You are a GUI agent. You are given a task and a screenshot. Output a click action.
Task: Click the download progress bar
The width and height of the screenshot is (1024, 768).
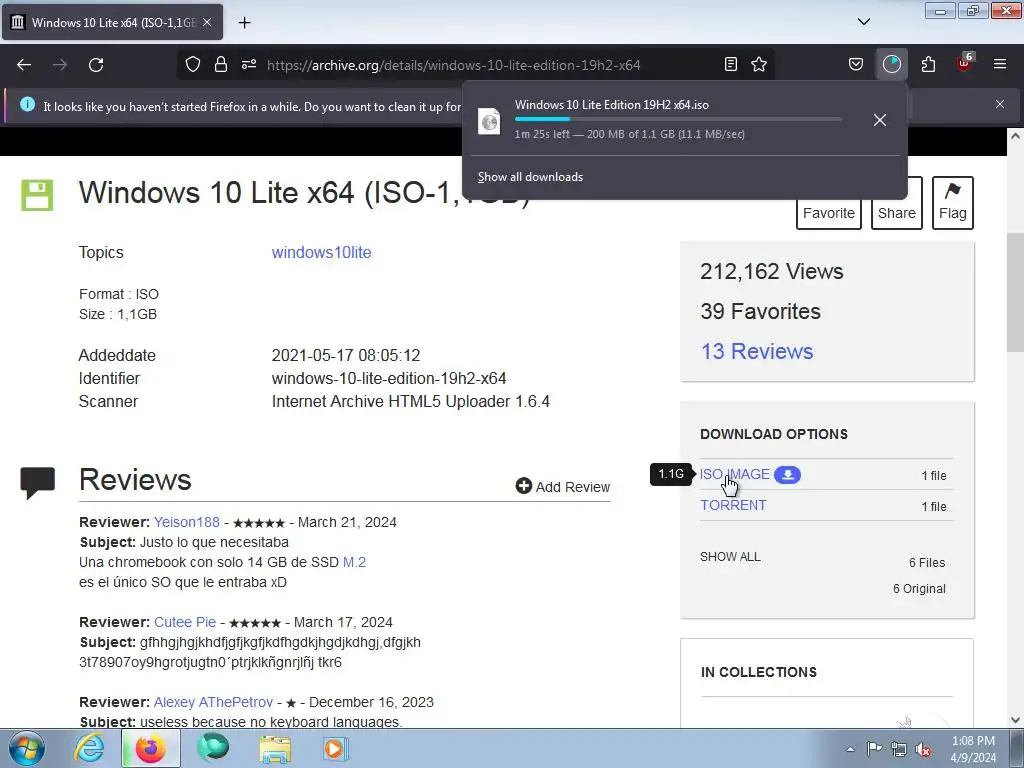678,119
